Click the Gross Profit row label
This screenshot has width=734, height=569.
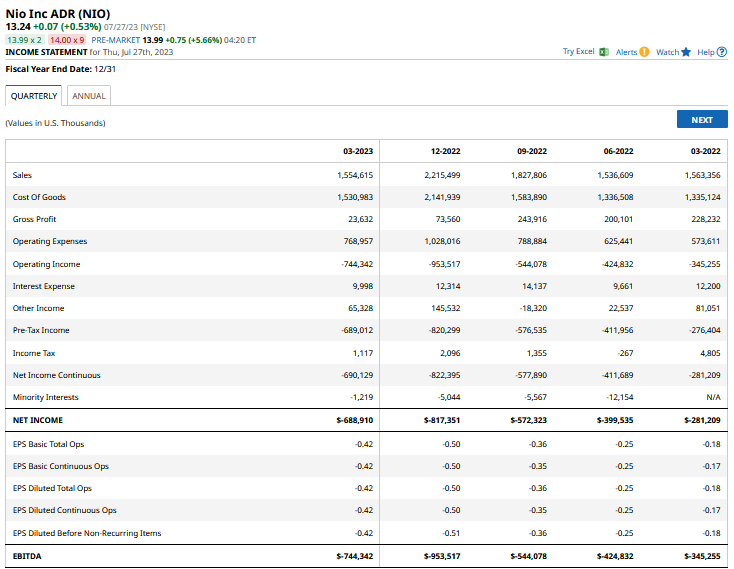tap(35, 219)
